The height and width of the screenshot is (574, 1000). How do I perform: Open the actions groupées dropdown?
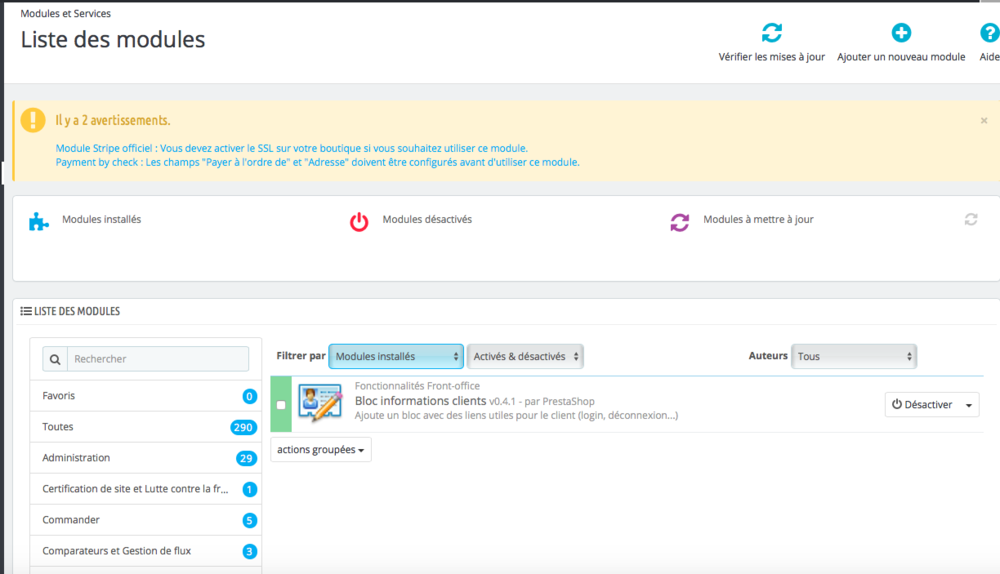(320, 450)
